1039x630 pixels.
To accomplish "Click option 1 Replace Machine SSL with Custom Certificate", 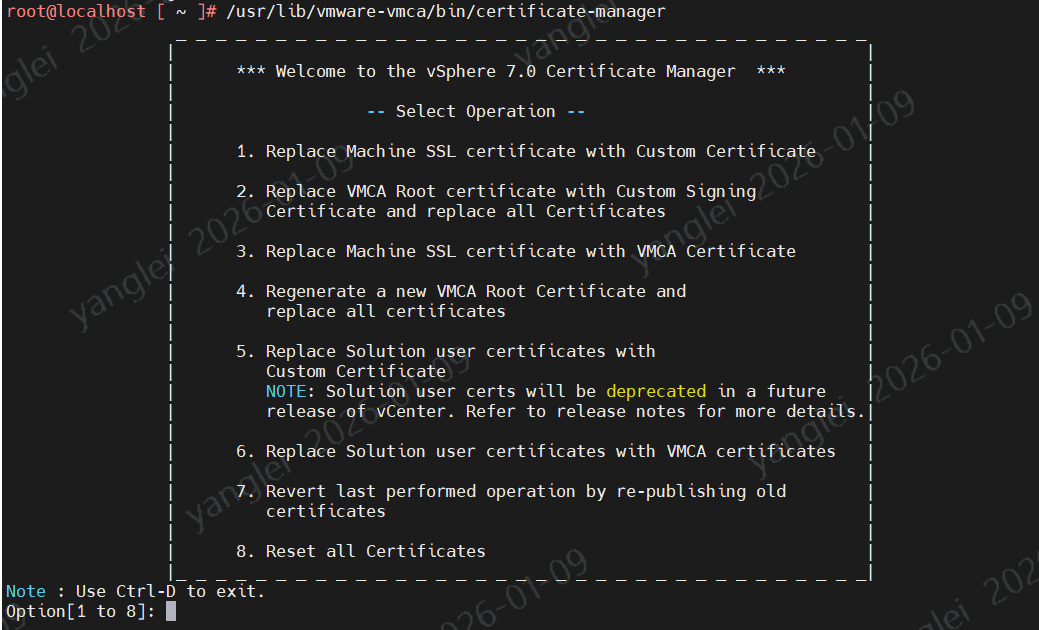I will point(525,151).
